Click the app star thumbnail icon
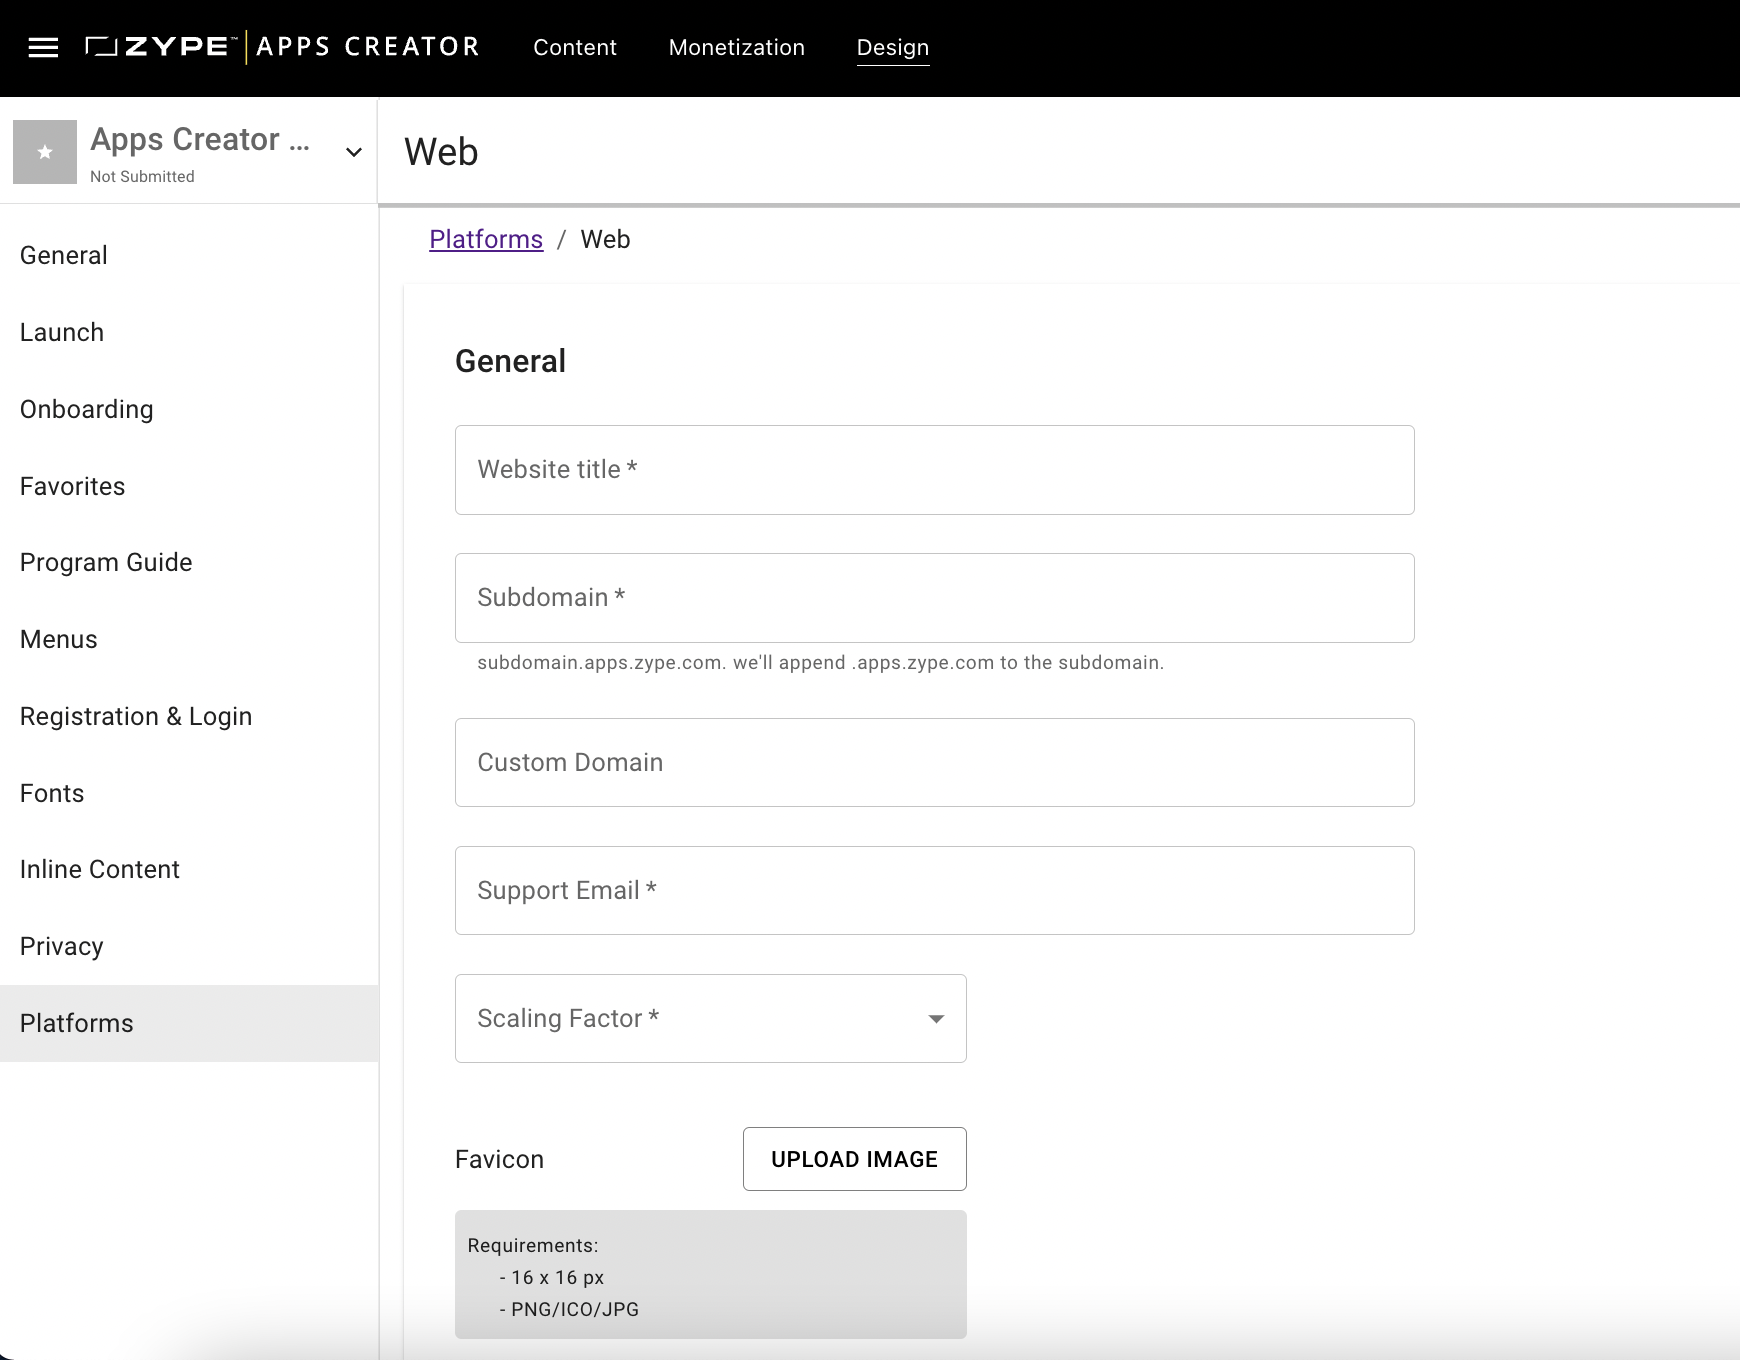The image size is (1740, 1360). (45, 152)
